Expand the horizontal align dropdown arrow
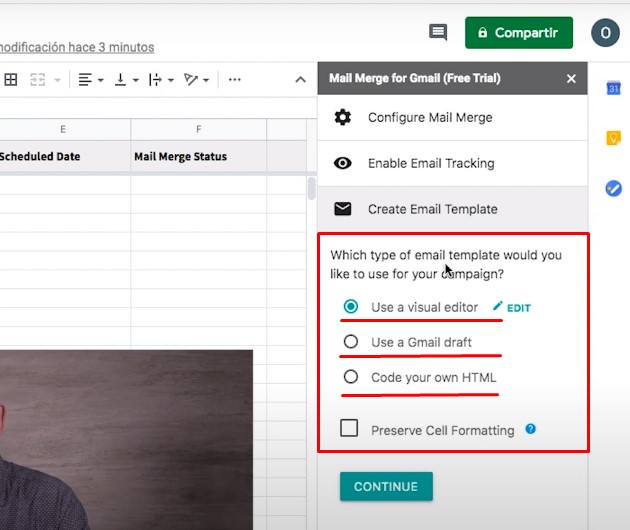This screenshot has height=530, width=630. (x=101, y=80)
